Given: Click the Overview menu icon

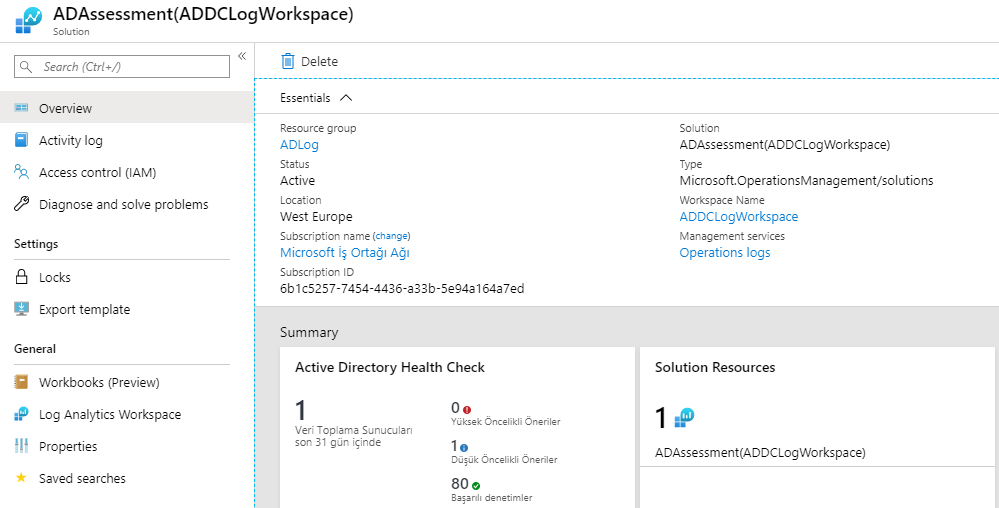Looking at the screenshot, I should [x=21, y=108].
